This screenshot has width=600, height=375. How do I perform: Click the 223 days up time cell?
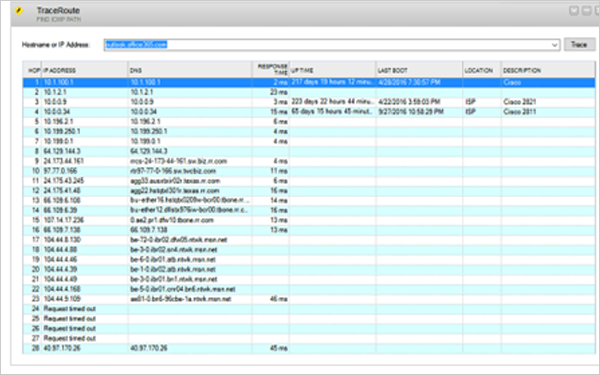[x=333, y=102]
